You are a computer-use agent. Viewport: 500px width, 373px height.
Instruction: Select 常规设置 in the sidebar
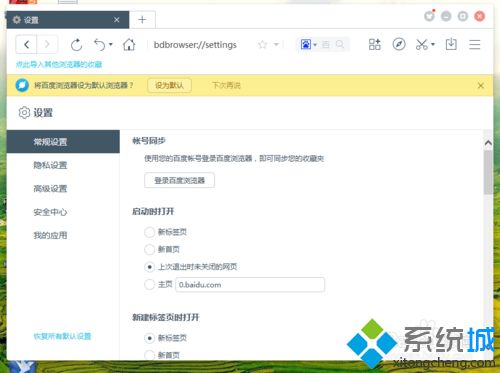pyautogui.click(x=63, y=142)
